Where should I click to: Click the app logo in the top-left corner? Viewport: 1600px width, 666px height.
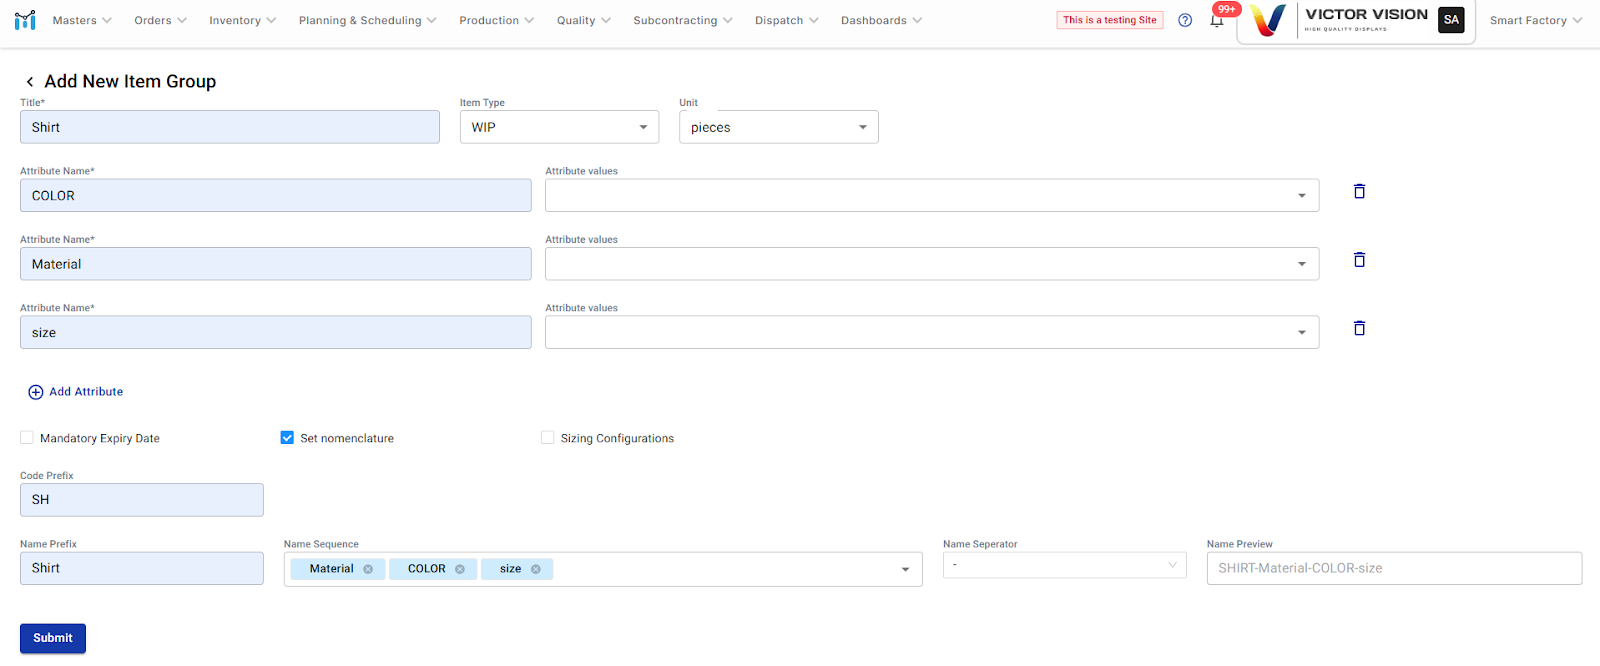click(x=25, y=20)
